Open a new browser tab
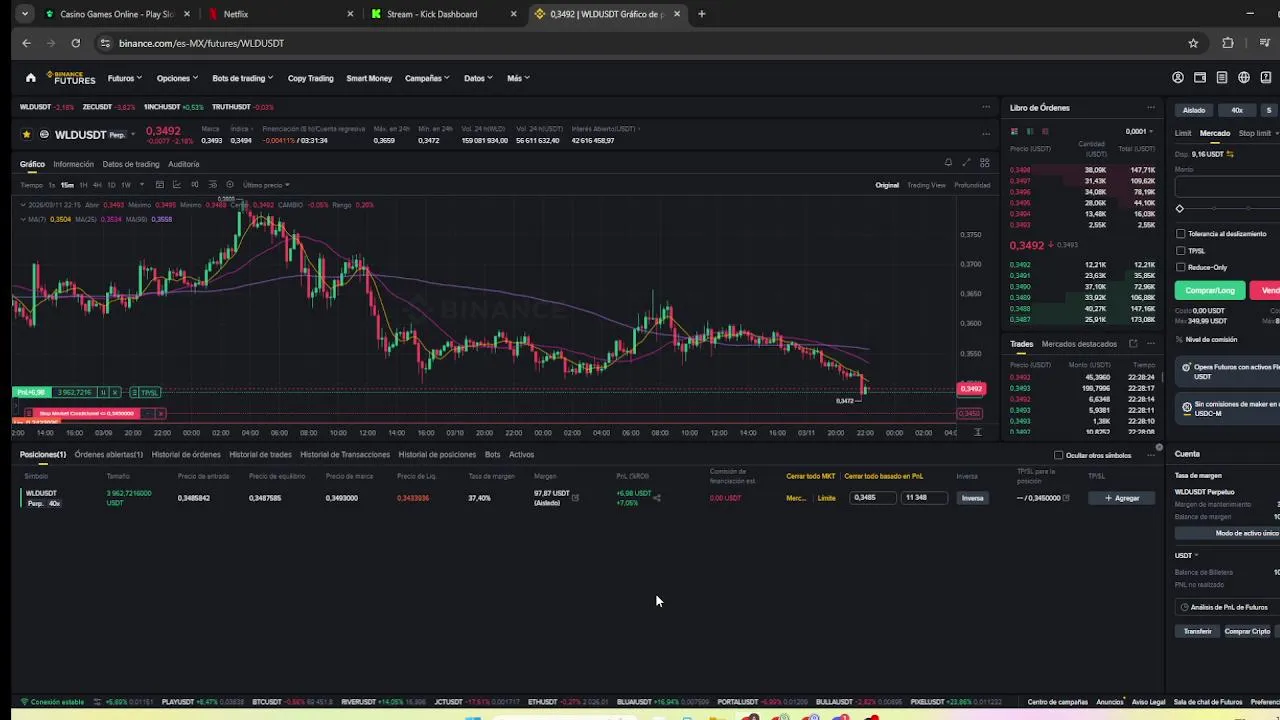 pyautogui.click(x=702, y=14)
